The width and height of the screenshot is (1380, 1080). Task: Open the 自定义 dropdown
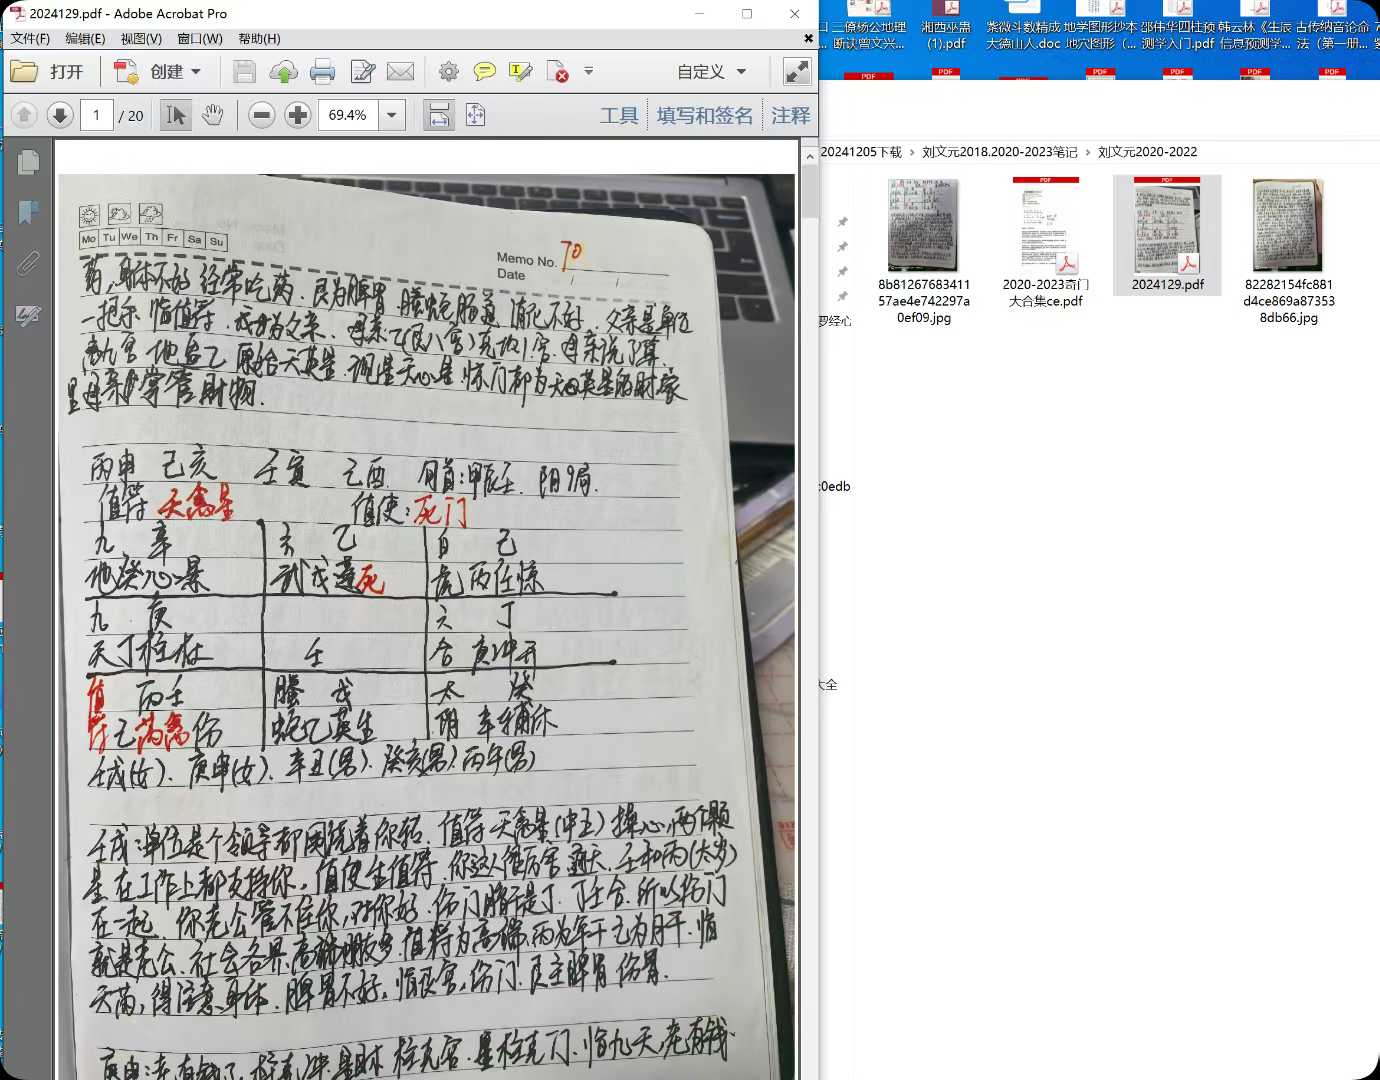coord(712,72)
